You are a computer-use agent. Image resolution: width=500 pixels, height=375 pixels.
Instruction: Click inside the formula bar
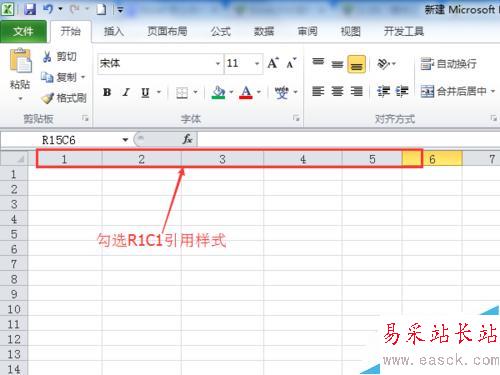[348, 140]
